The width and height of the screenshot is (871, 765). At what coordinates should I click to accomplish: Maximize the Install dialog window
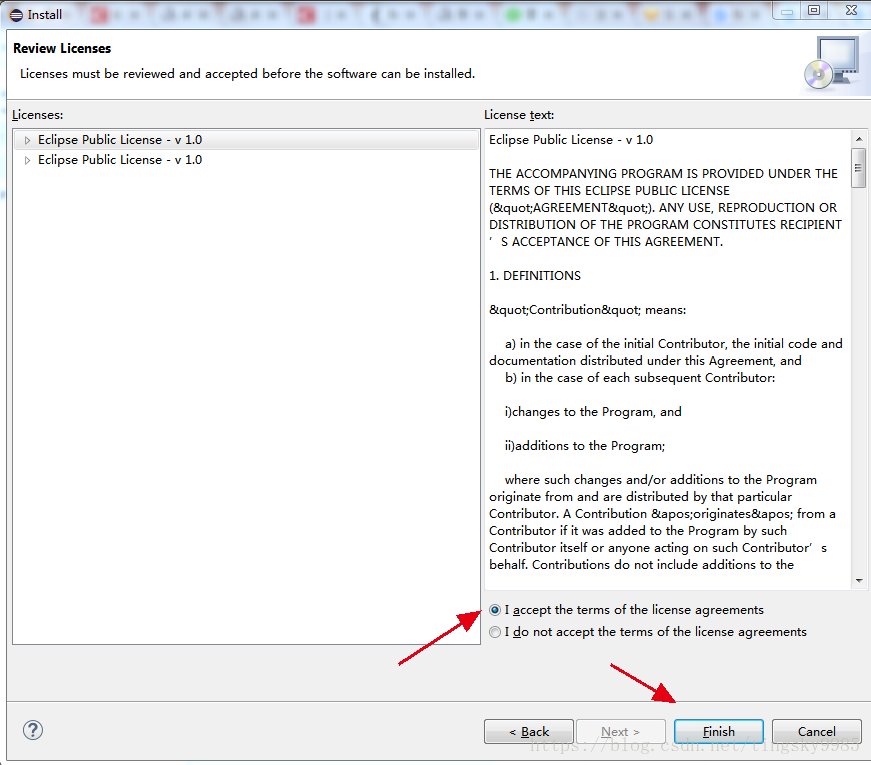[x=814, y=10]
